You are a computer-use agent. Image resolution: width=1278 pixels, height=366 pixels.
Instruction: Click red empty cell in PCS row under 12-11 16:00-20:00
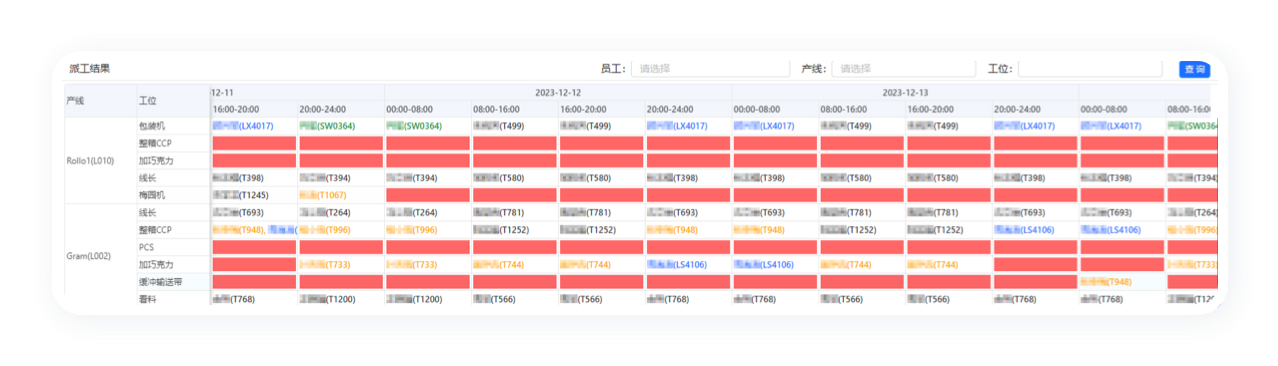point(254,247)
